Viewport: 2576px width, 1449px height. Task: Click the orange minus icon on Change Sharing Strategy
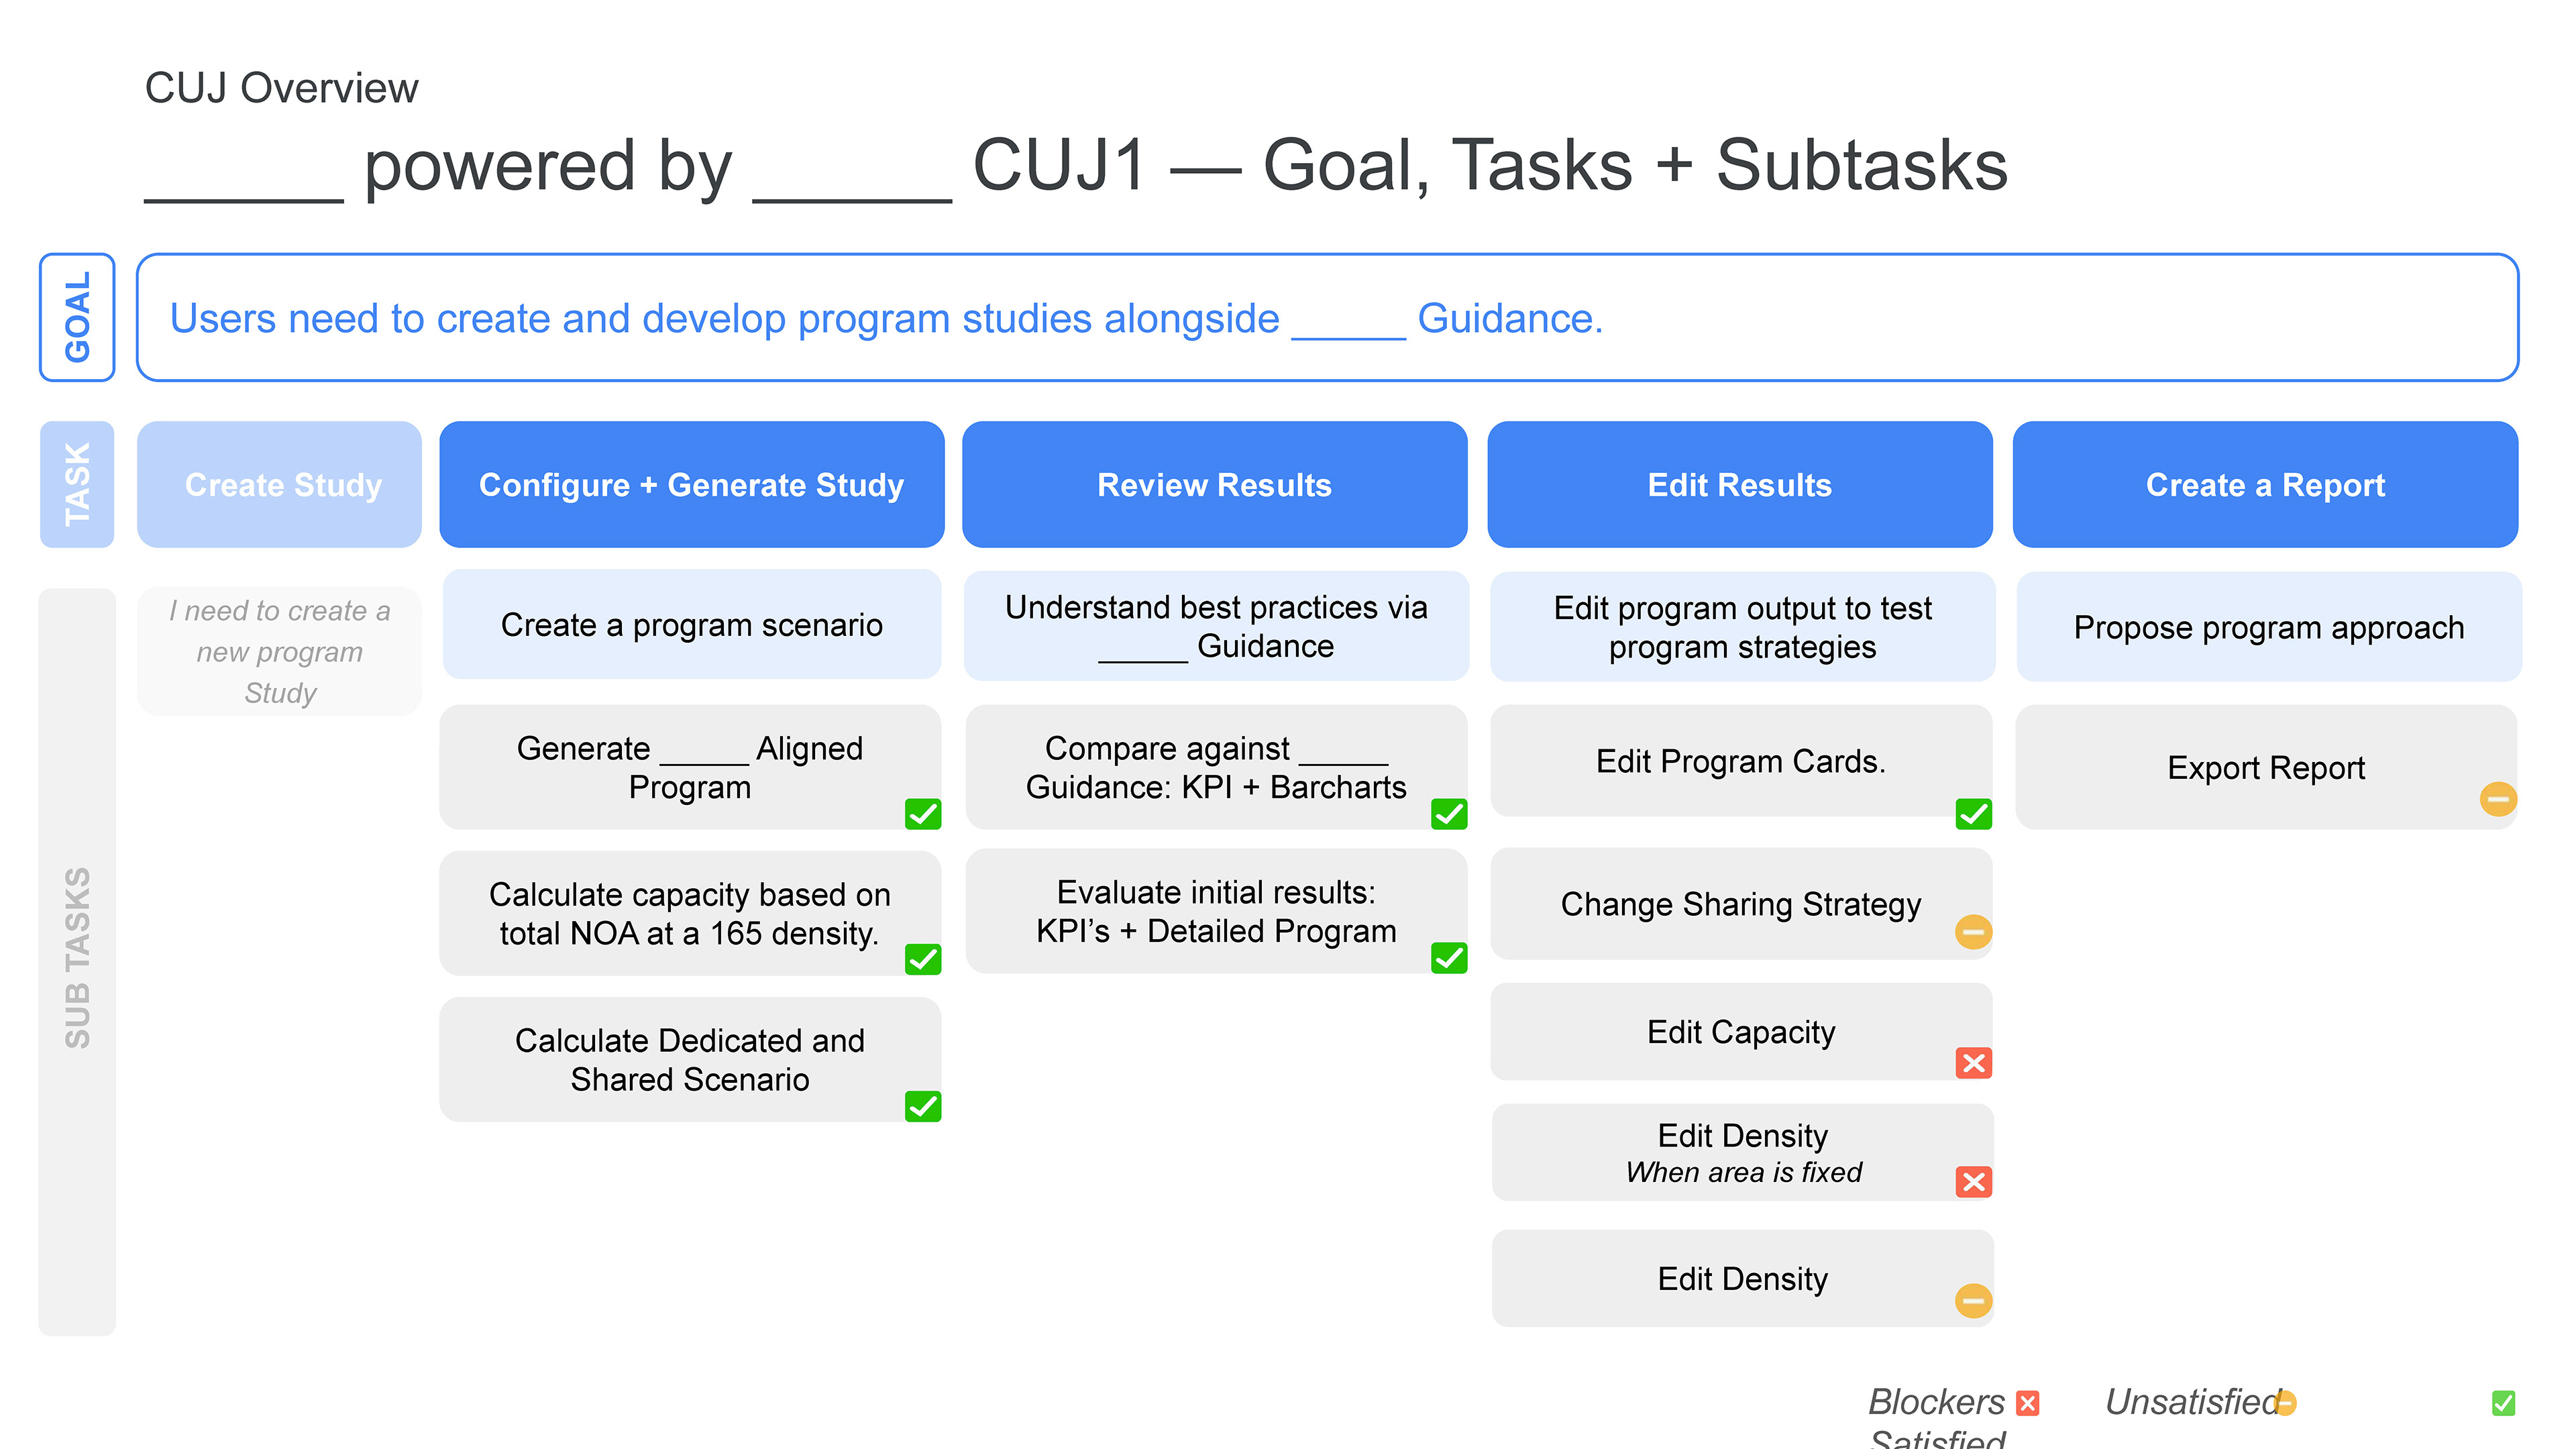1973,932
